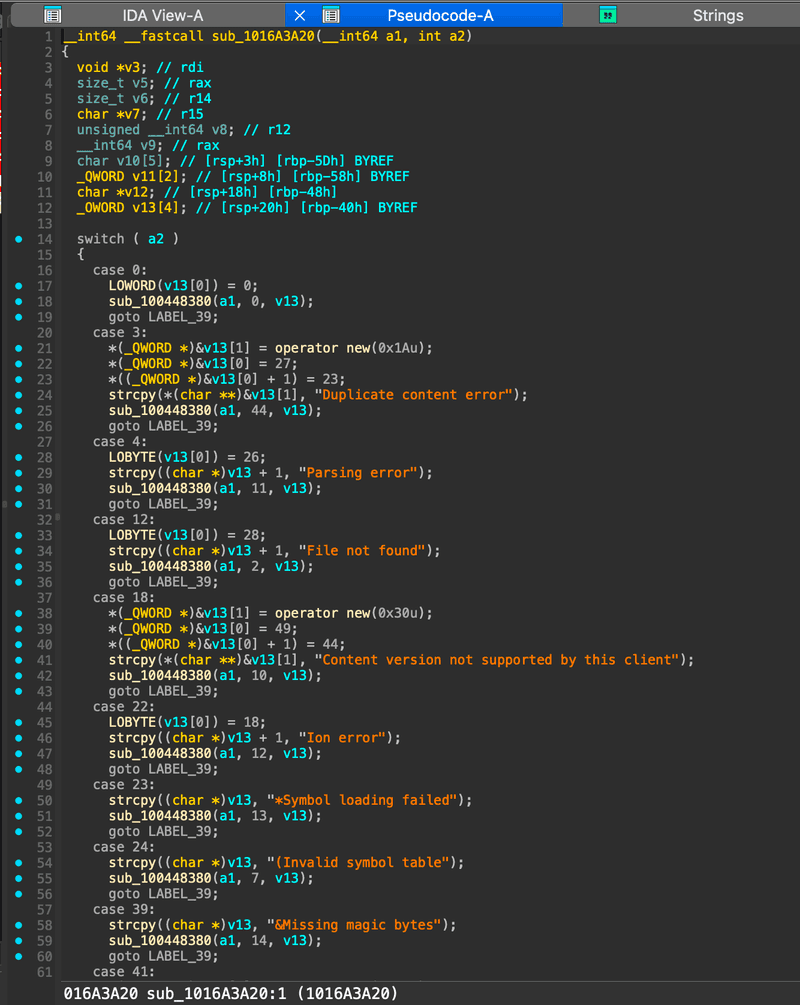
Task: Select the Pseudocode-A tab
Action: click(x=440, y=15)
